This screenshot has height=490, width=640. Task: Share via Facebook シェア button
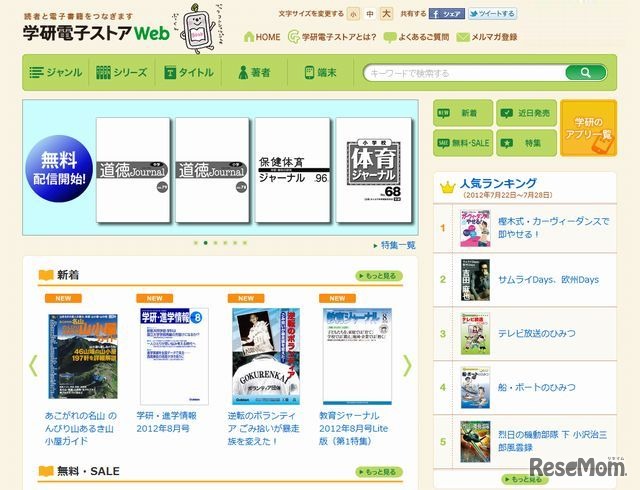point(447,14)
